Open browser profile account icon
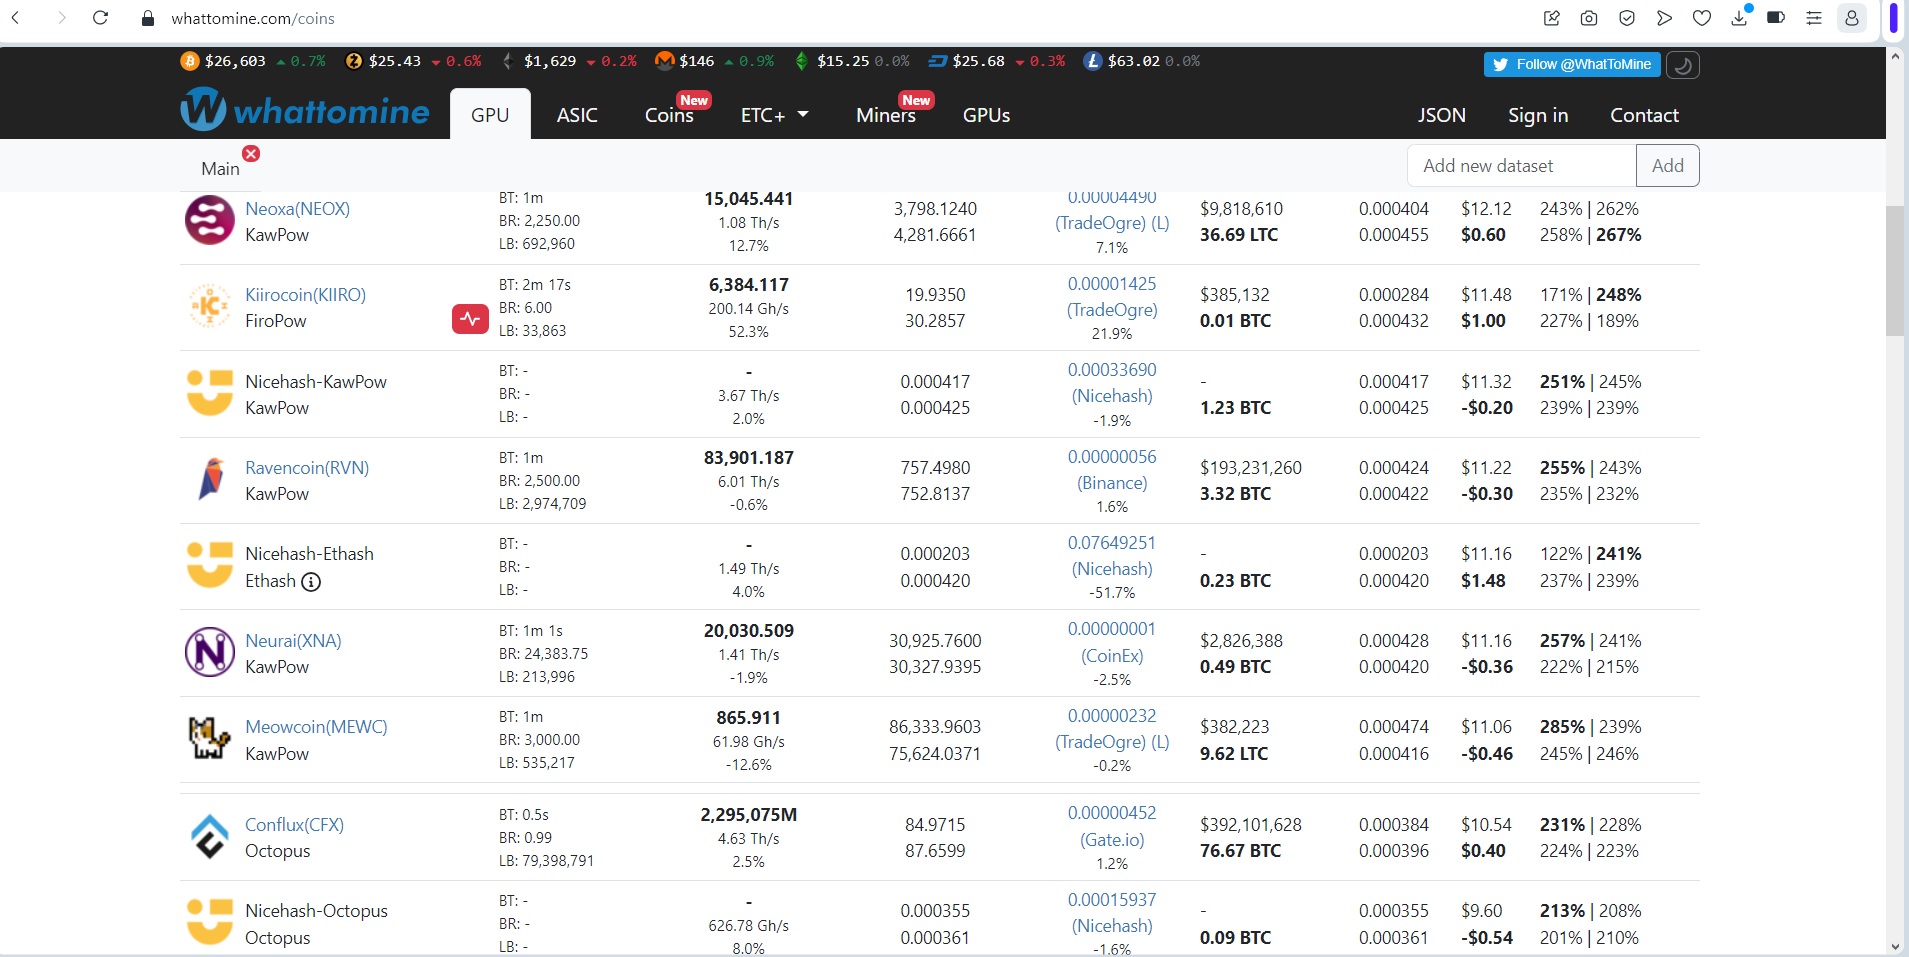Screen dimensions: 1909x957 coord(1852,18)
